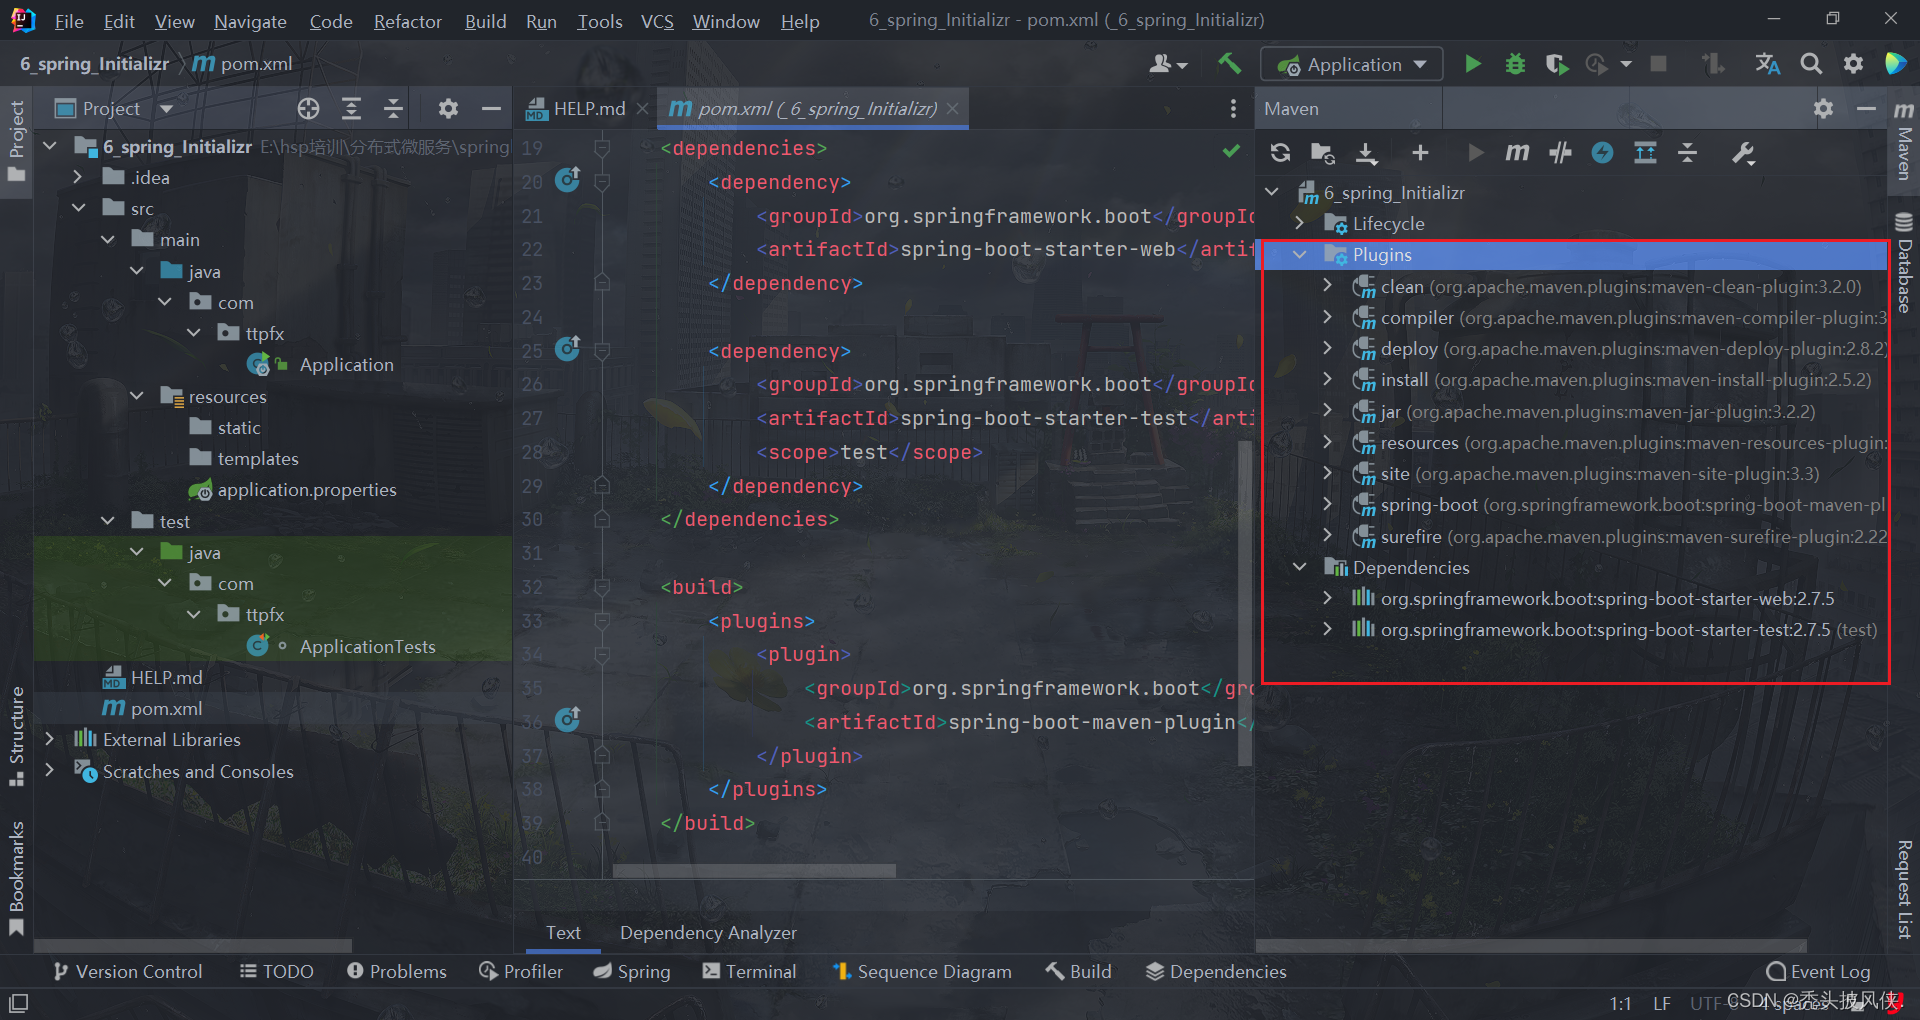
Task: Expand External Libraries node
Action: [49, 739]
